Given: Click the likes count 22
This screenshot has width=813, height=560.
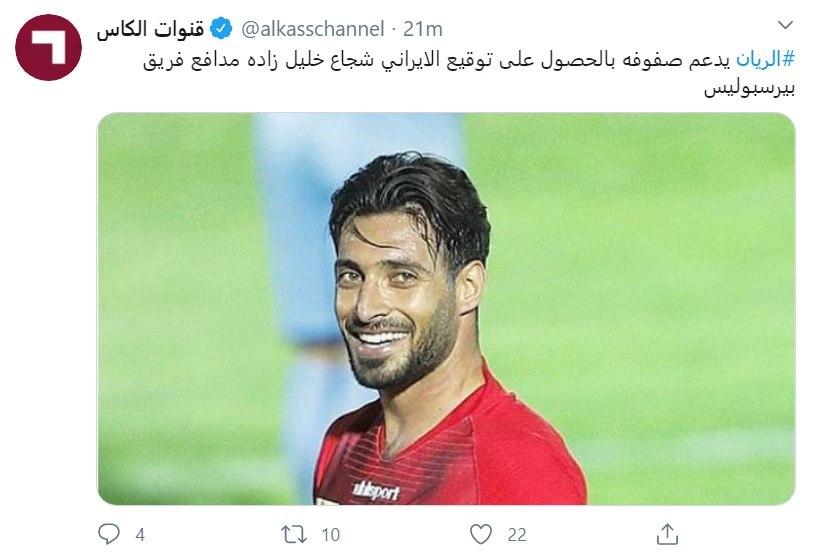Looking at the screenshot, I should point(517,535).
